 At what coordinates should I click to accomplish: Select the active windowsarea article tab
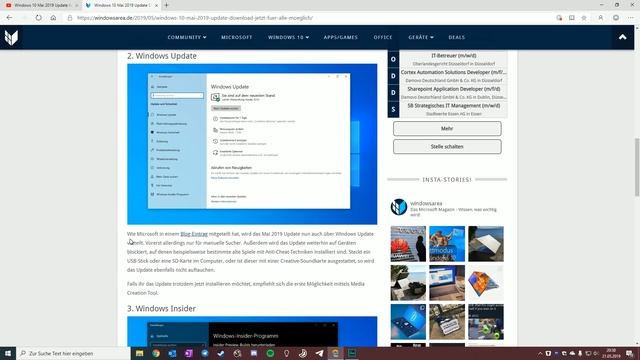121,5
